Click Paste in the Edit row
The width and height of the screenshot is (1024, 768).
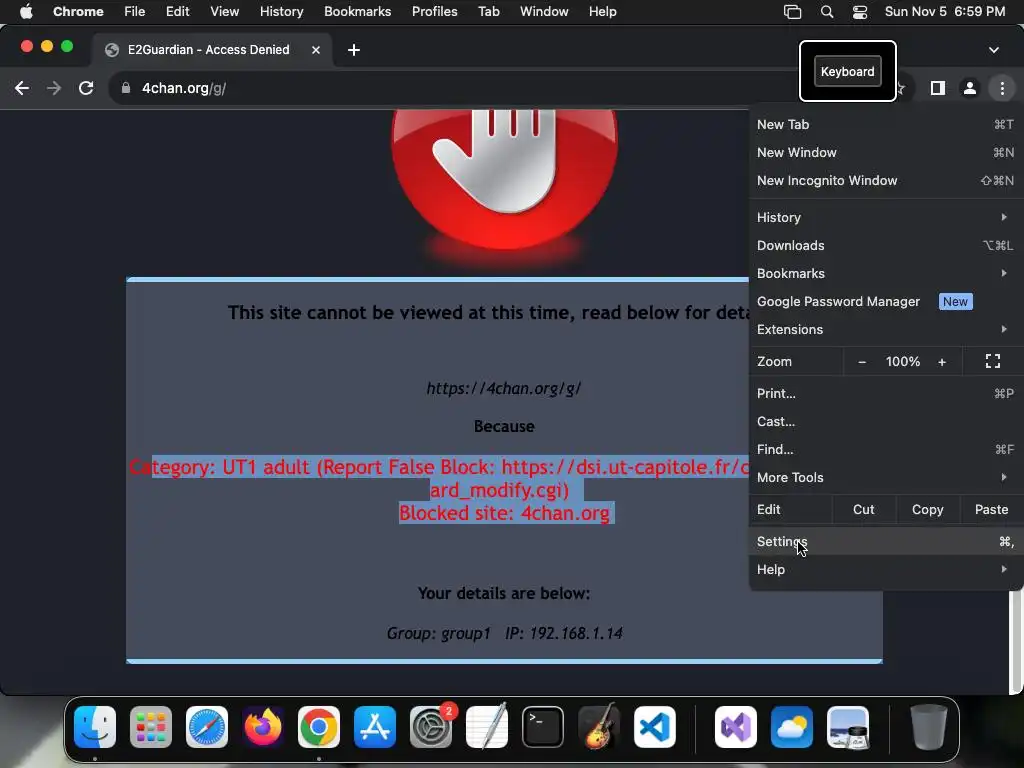991,509
